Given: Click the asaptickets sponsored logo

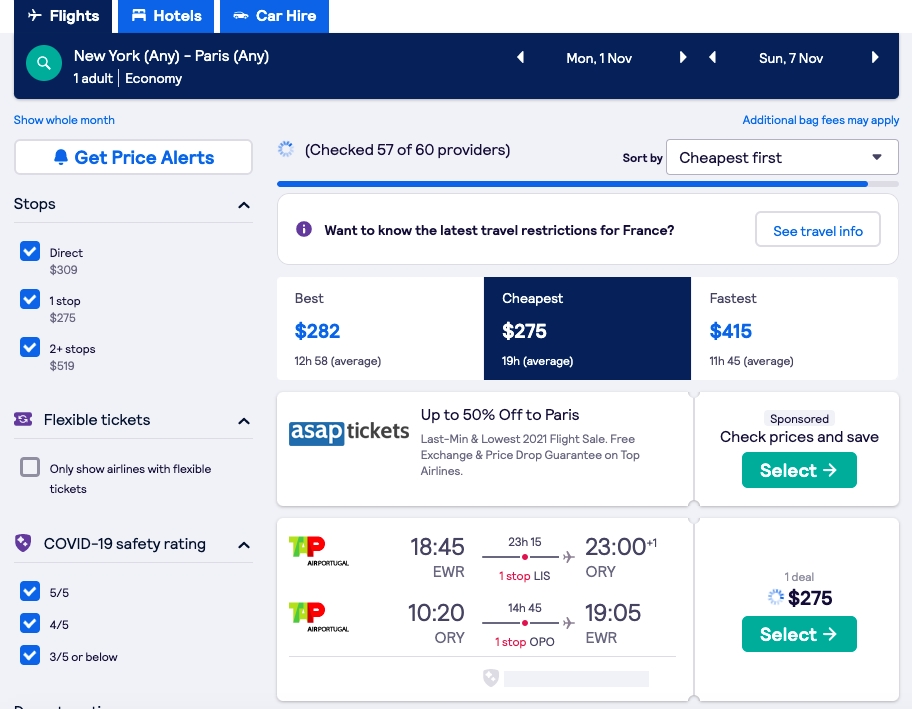Looking at the screenshot, I should 349,432.
